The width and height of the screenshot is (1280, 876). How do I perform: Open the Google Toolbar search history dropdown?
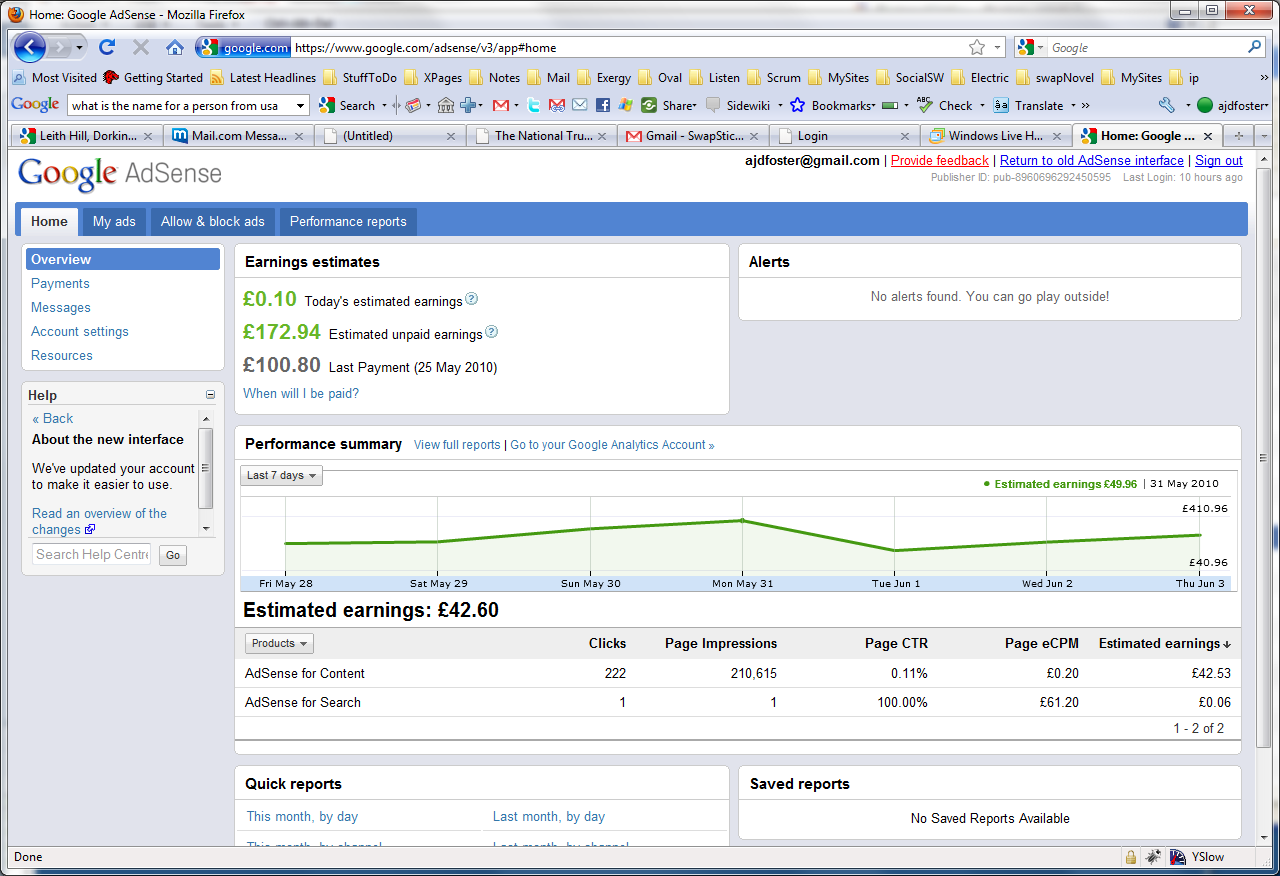coord(300,105)
